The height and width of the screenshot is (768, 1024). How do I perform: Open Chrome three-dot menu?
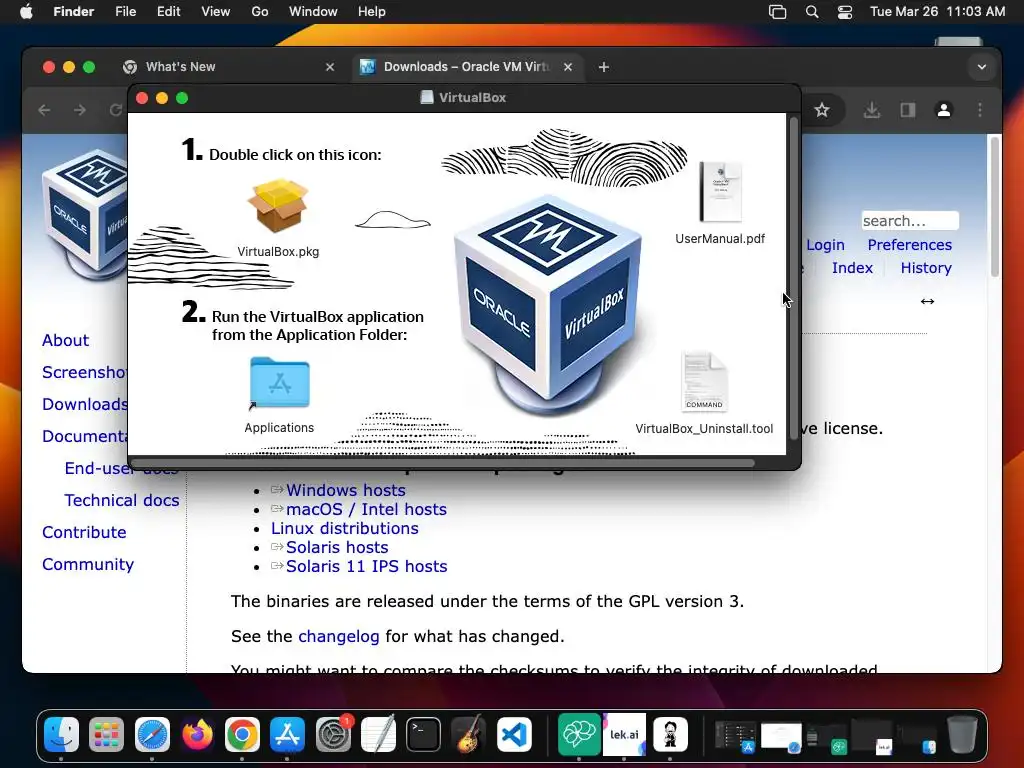[x=980, y=110]
